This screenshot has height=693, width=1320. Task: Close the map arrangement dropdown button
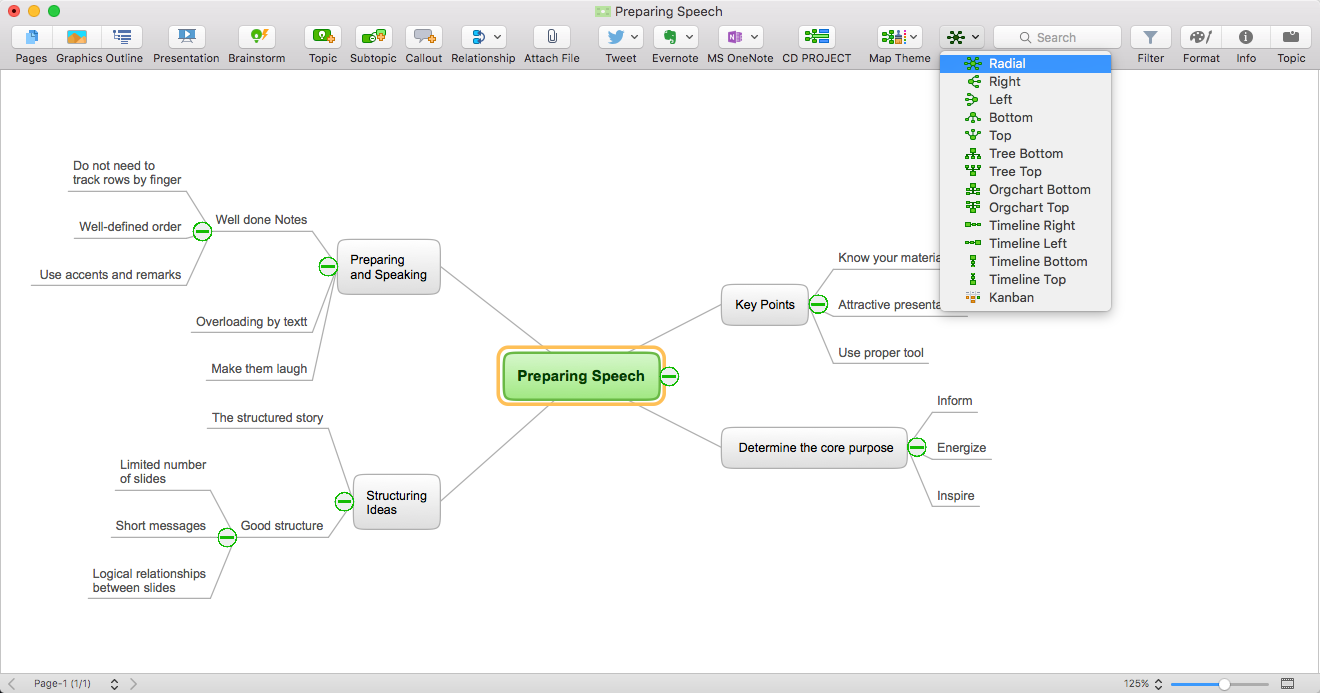point(962,37)
